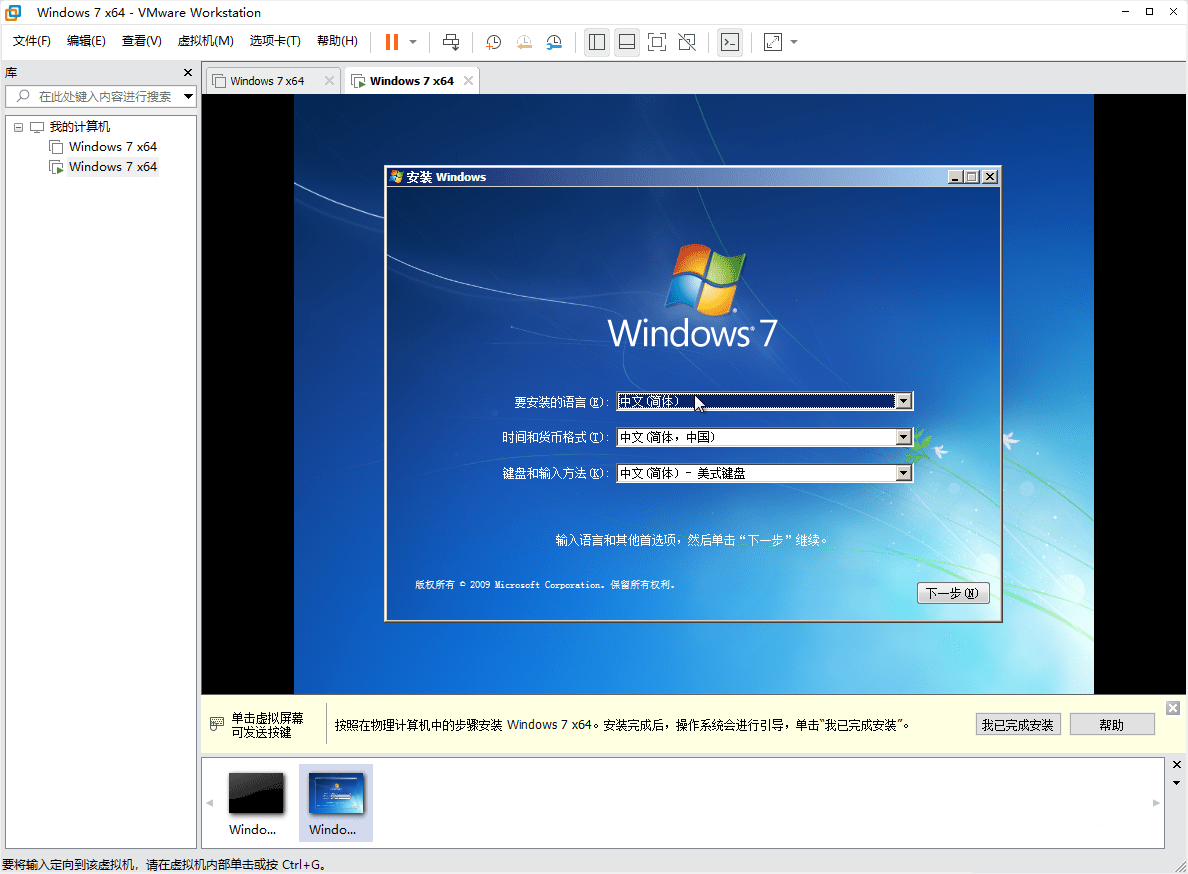Toggle the thumbnail bar from the toolbar
Image resolution: width=1188 pixels, height=874 pixels.
[x=627, y=42]
